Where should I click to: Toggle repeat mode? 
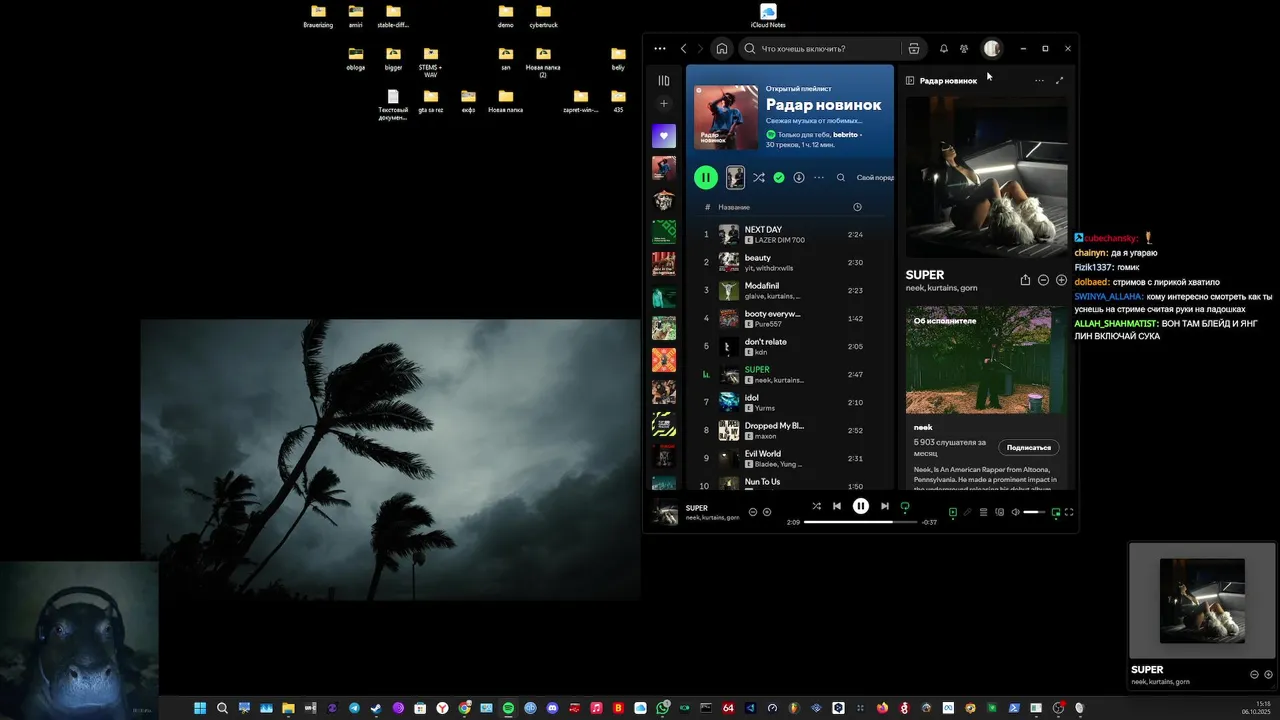tap(905, 506)
